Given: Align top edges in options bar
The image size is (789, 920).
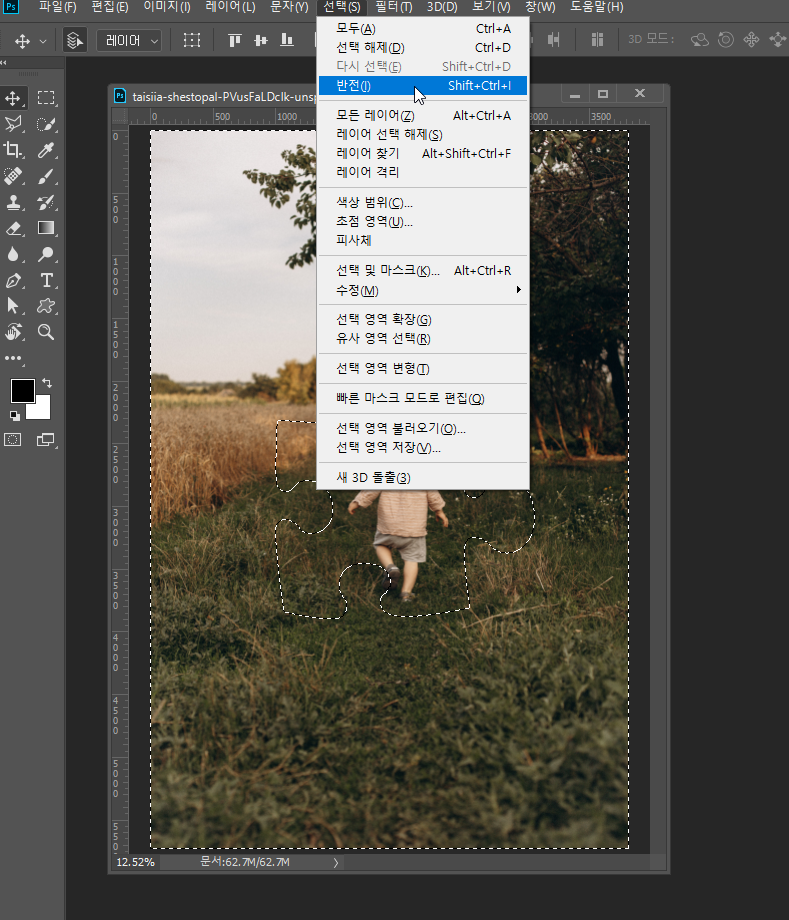Looking at the screenshot, I should point(235,40).
